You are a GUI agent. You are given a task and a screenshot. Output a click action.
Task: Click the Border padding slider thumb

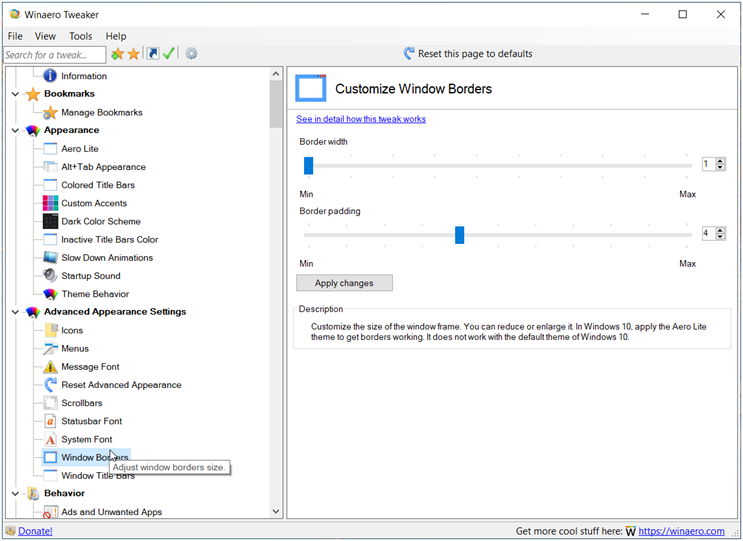click(x=459, y=235)
